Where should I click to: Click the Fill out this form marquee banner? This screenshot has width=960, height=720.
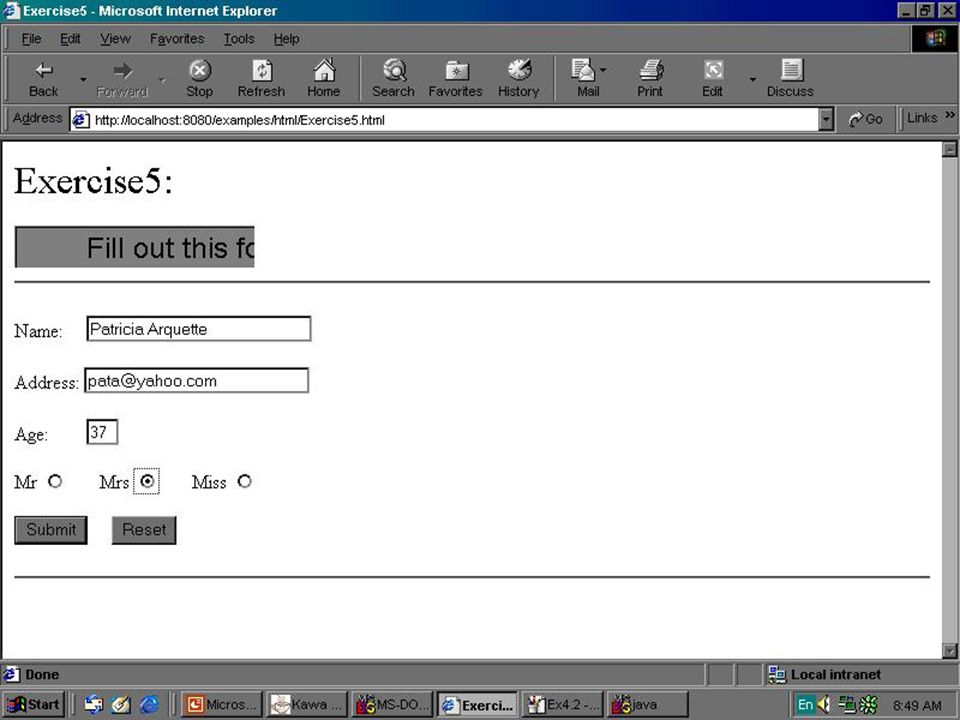pyautogui.click(x=134, y=247)
